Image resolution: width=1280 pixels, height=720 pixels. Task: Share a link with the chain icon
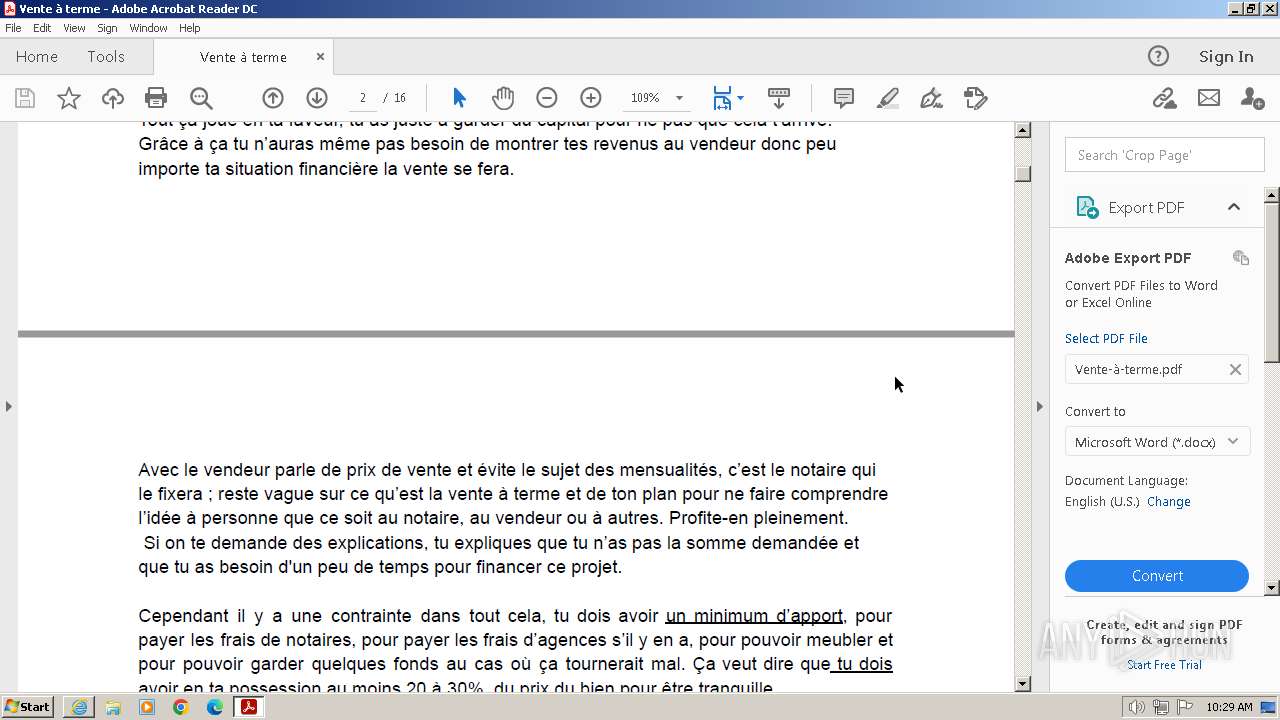point(1164,98)
